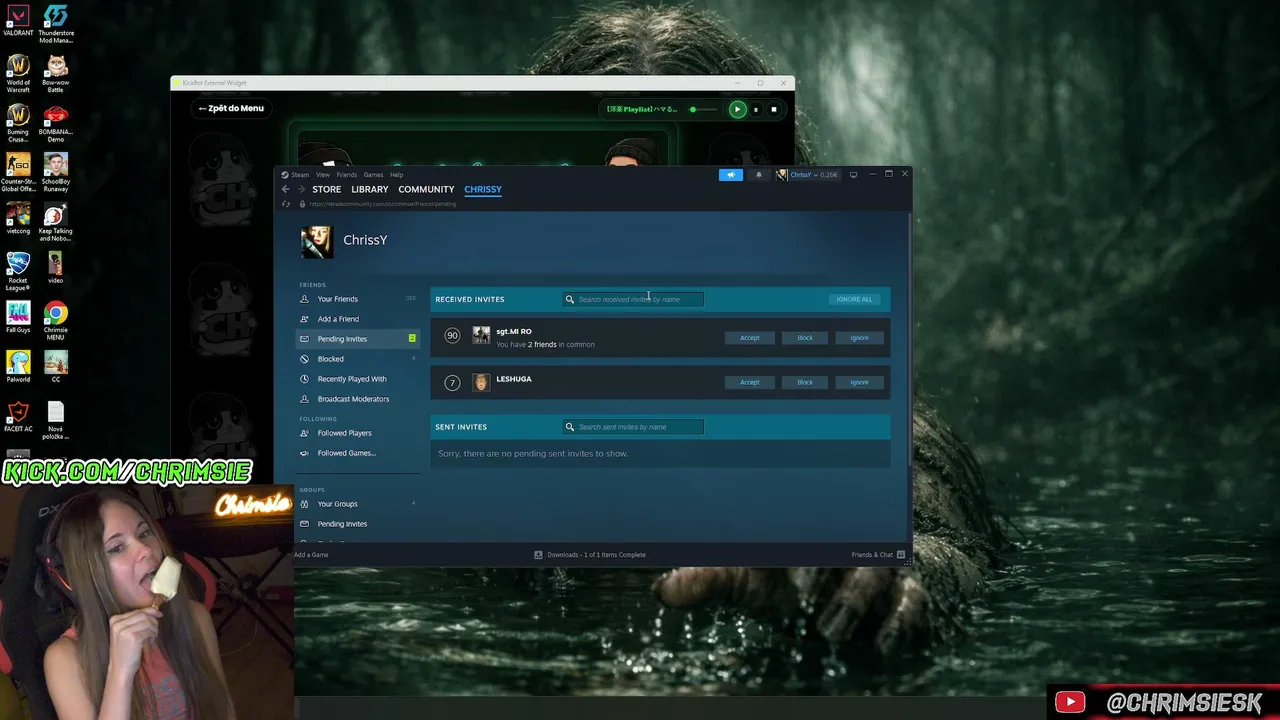The image size is (1280, 720).
Task: Open the Steam menu
Action: pyautogui.click(x=300, y=175)
